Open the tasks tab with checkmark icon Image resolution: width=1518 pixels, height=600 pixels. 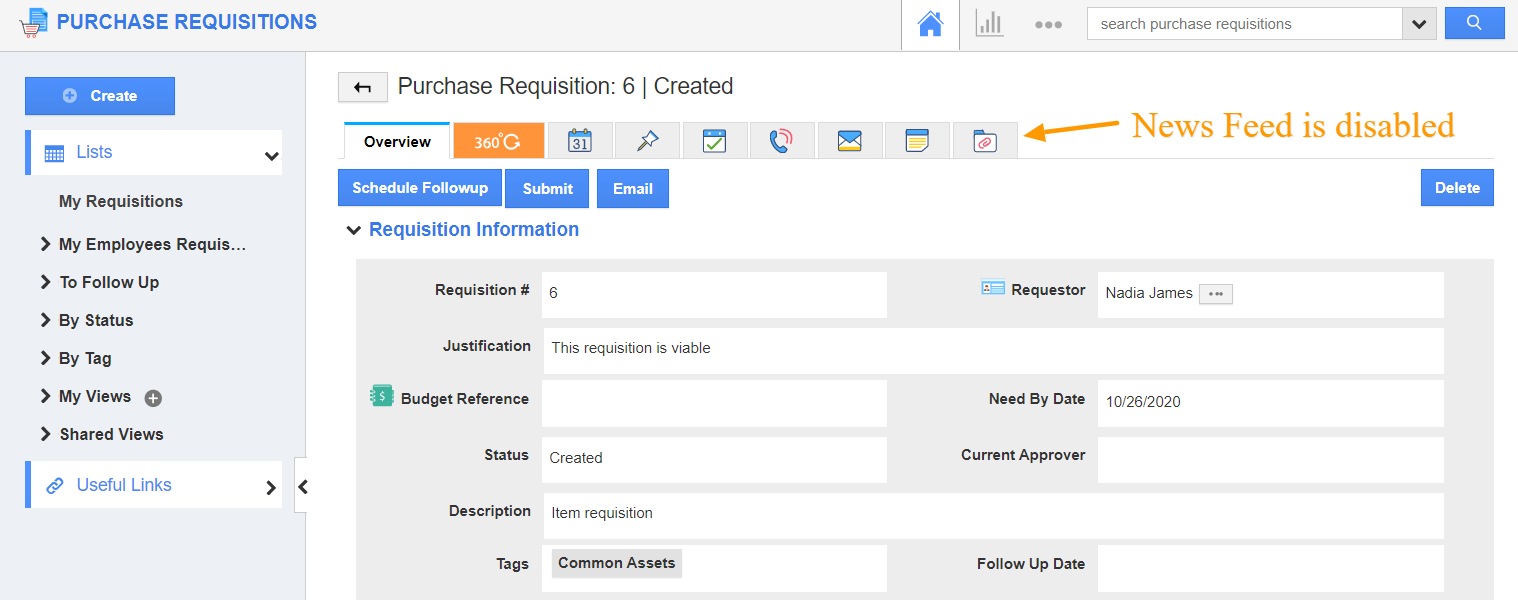(x=714, y=140)
